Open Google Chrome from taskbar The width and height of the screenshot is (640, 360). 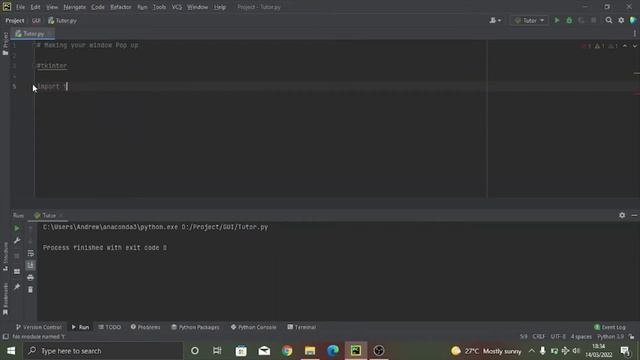coord(287,351)
